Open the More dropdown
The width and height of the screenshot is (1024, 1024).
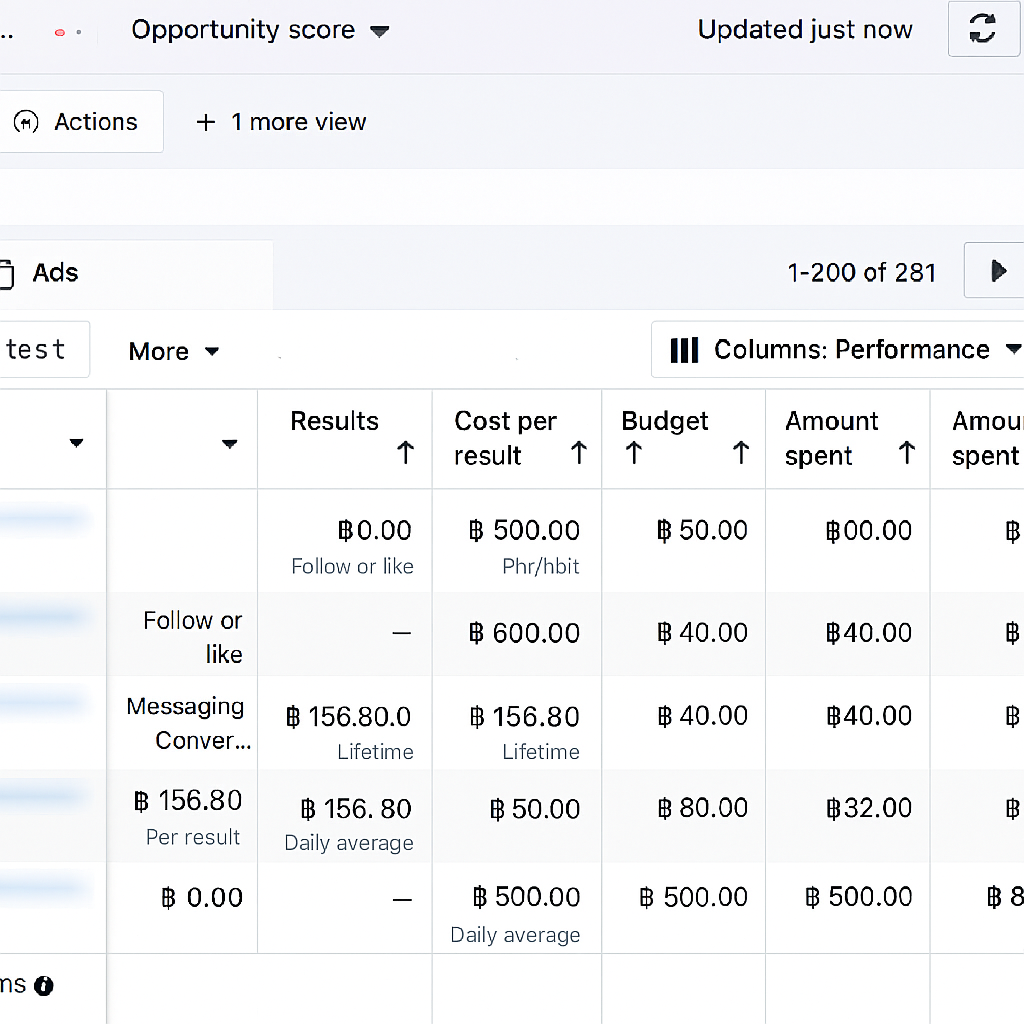tap(174, 351)
